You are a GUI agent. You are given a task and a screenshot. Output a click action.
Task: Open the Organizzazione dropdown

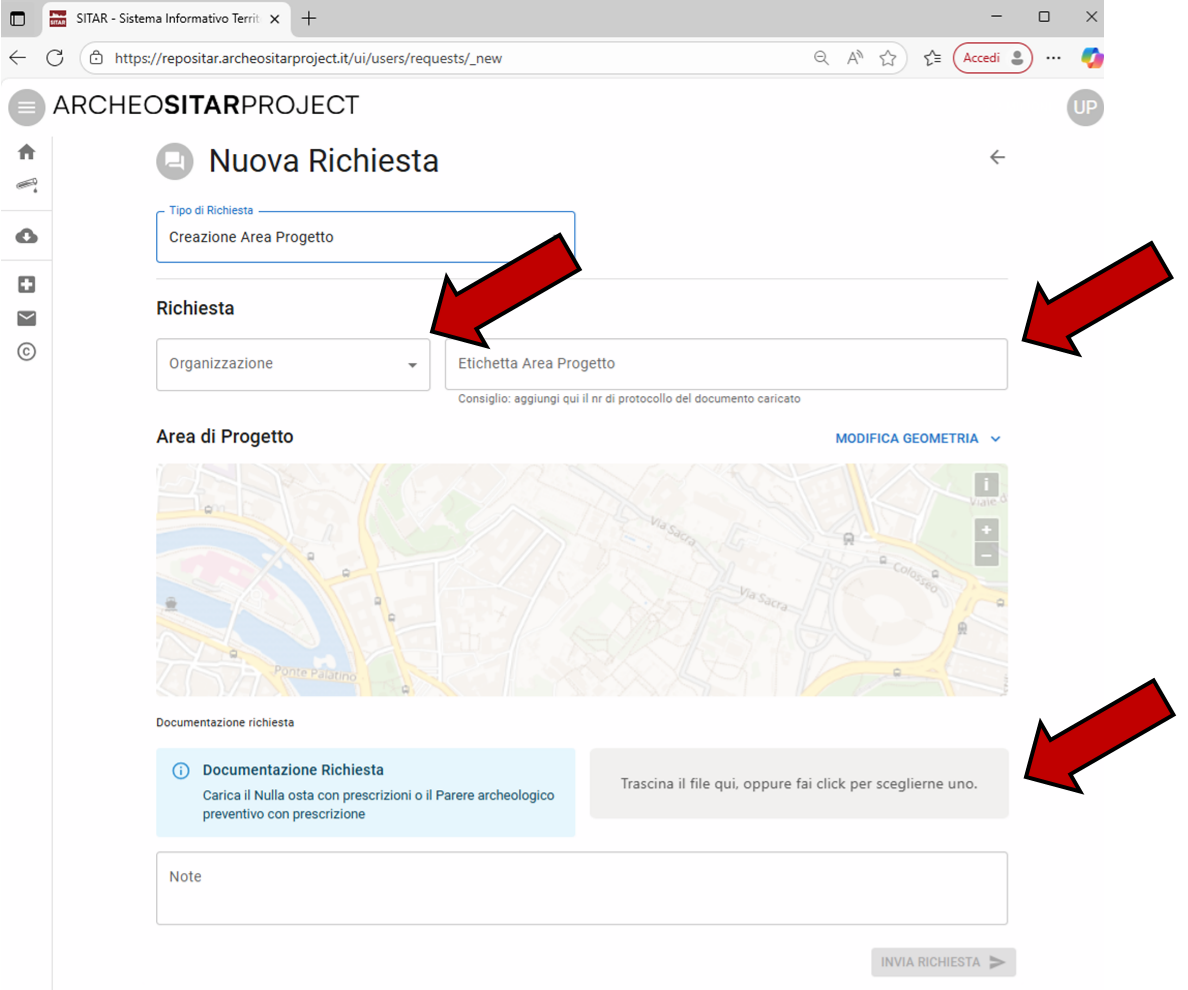[293, 364]
